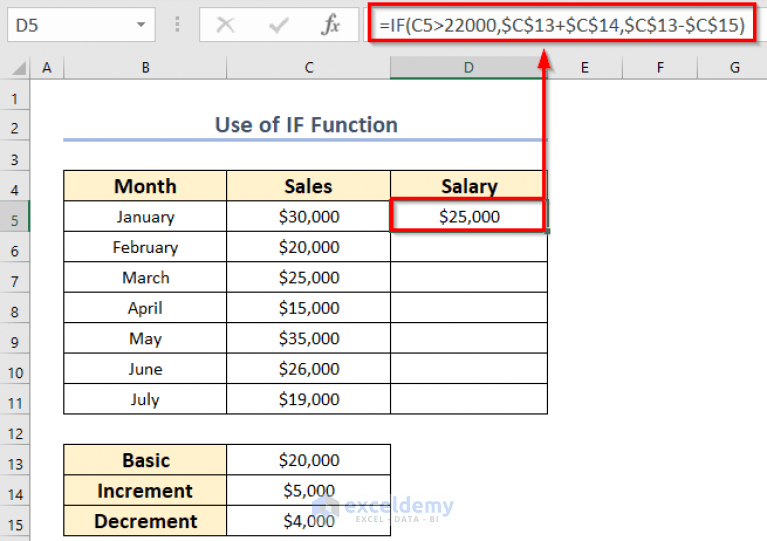Select June sales $26,000 cell
The image size is (767, 541).
[x=309, y=369]
